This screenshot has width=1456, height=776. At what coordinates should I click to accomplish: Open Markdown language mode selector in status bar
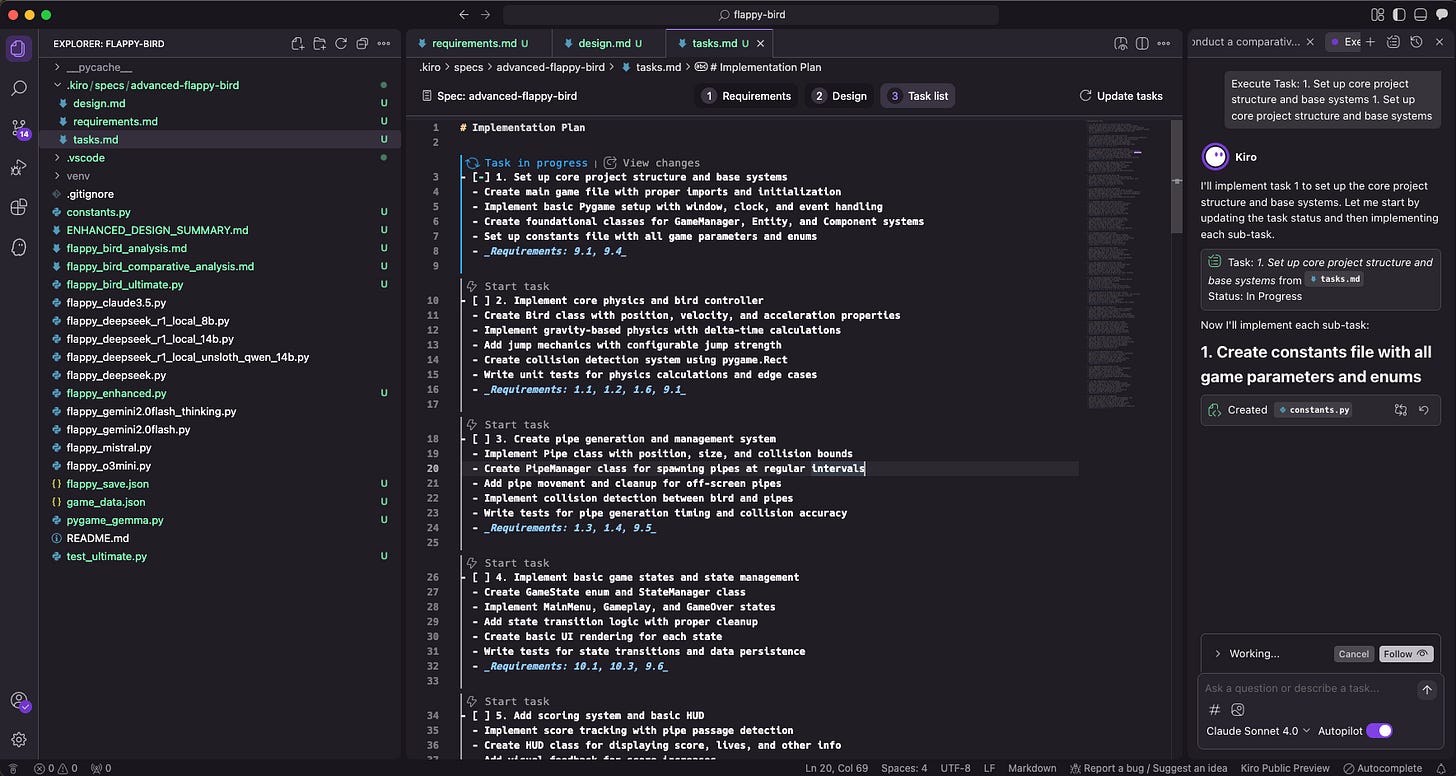tap(1030, 768)
